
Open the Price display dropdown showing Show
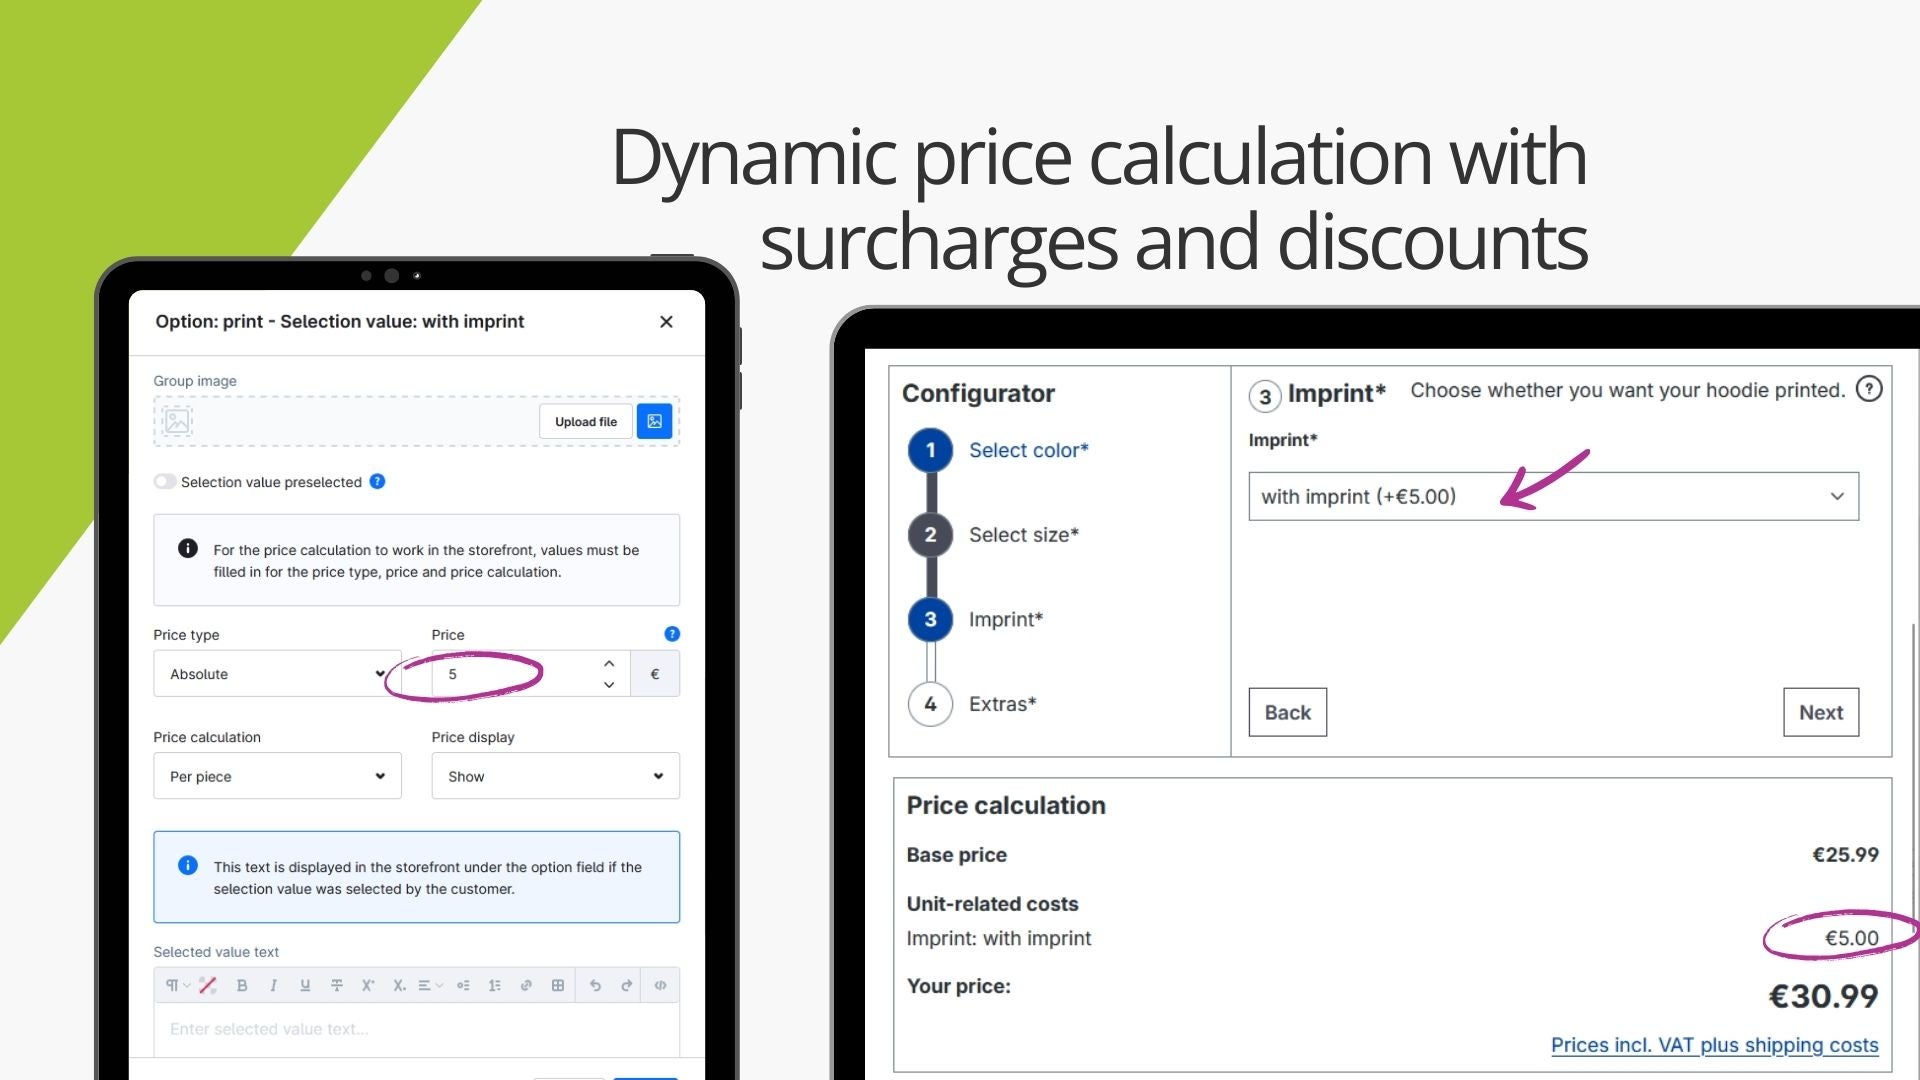click(x=555, y=776)
